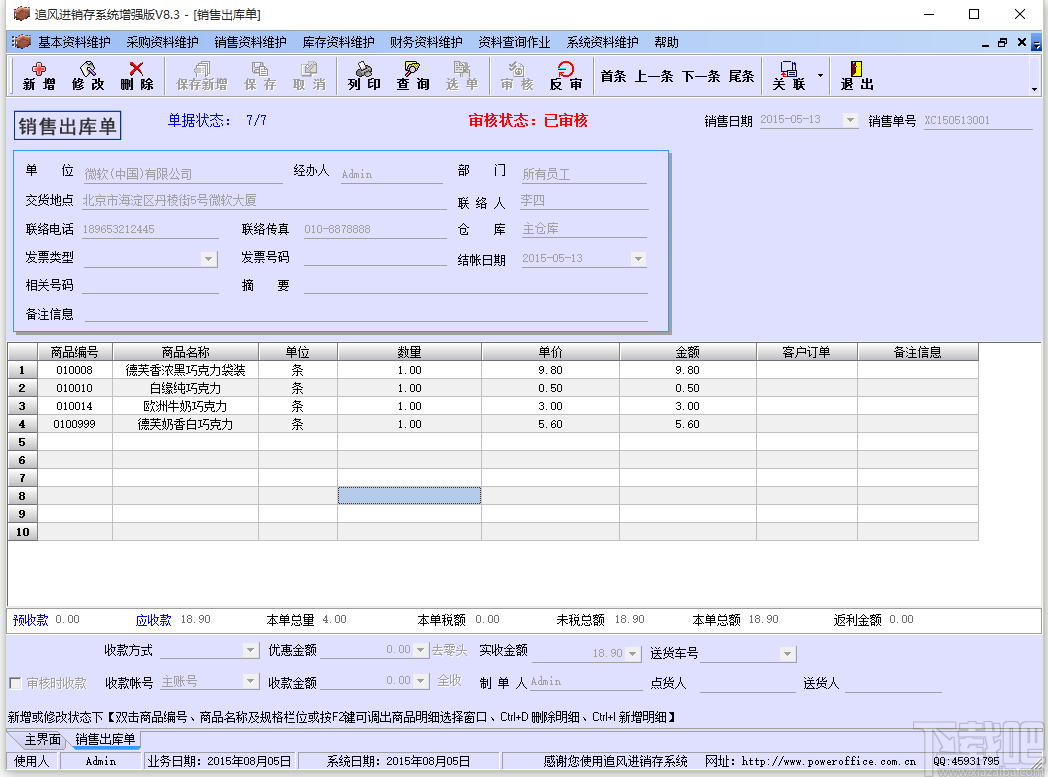Open the 销售日期 date dropdown
1048x777 pixels.
[849, 120]
